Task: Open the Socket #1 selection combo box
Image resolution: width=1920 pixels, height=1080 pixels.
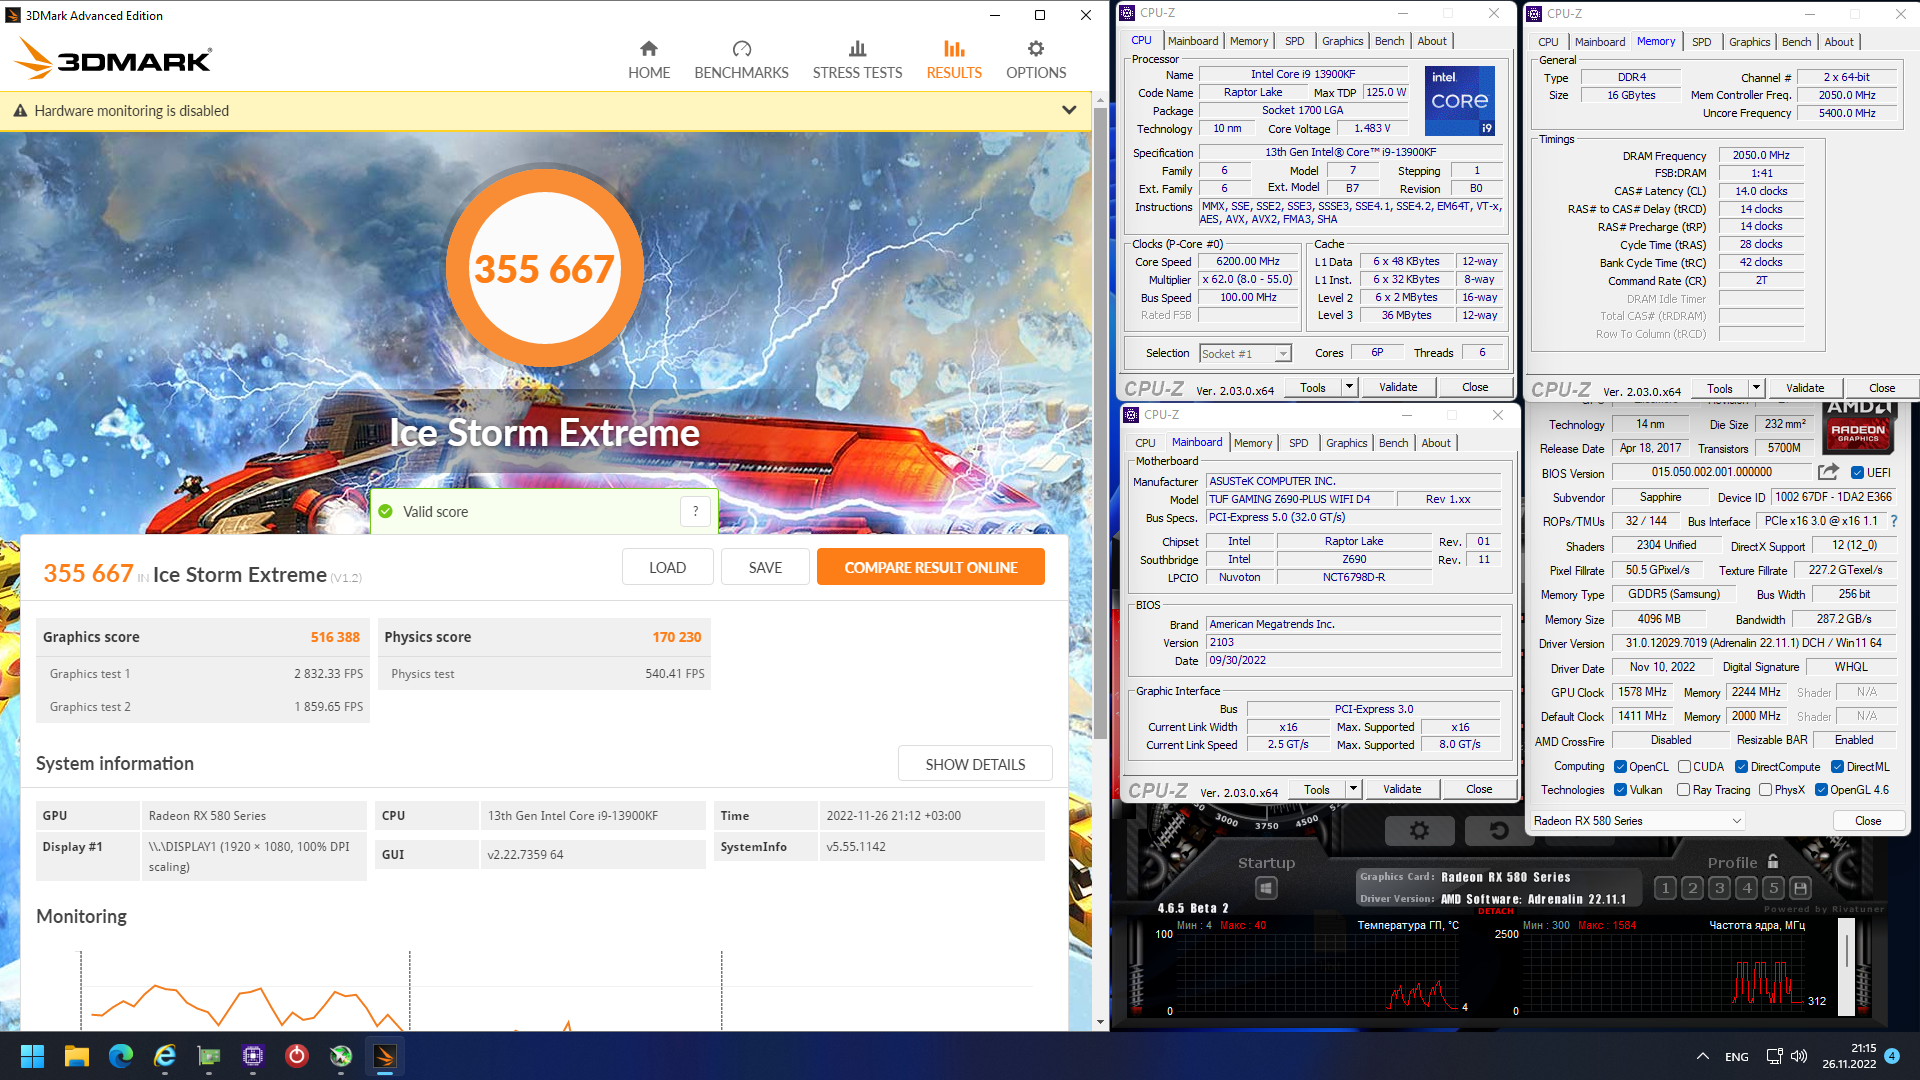Action: [1245, 354]
